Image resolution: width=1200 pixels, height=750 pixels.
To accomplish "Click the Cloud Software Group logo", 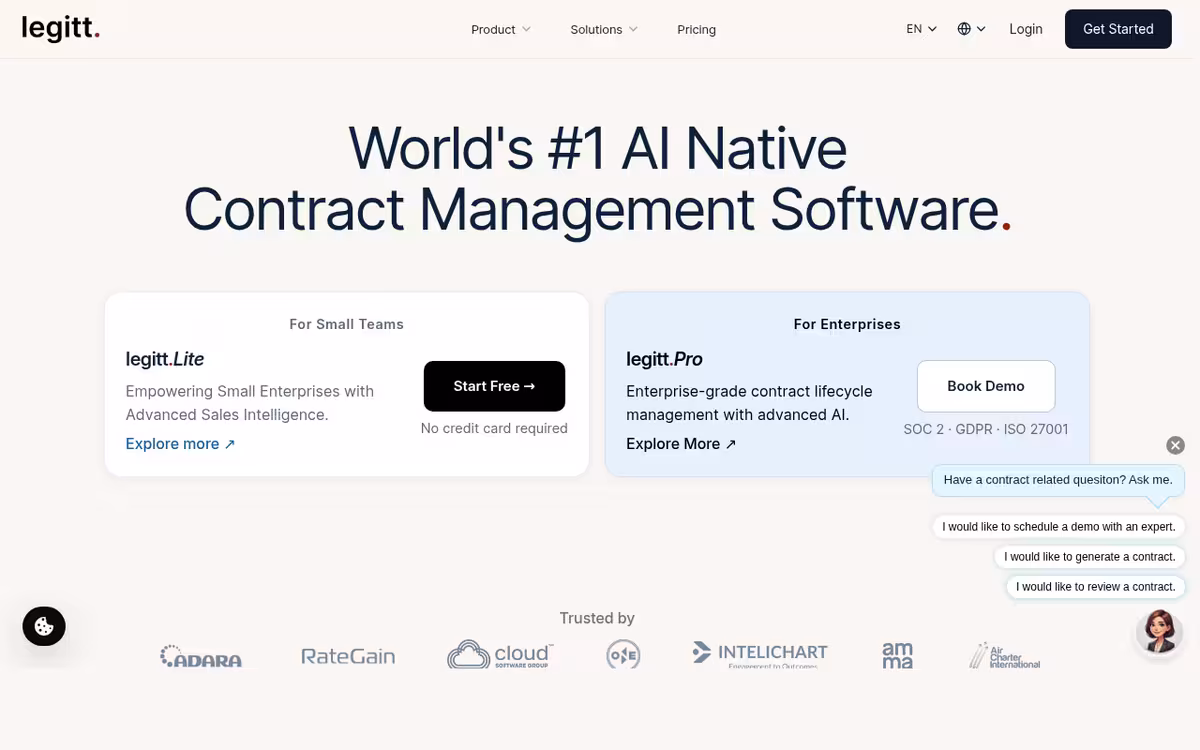I will [x=500, y=655].
